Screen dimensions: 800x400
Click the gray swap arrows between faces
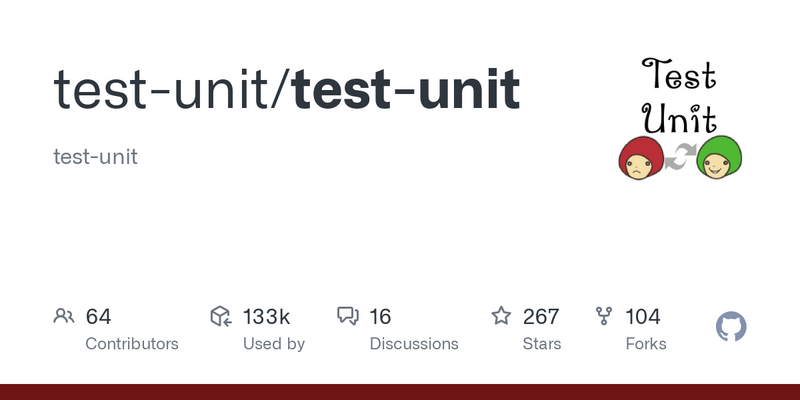tap(680, 157)
